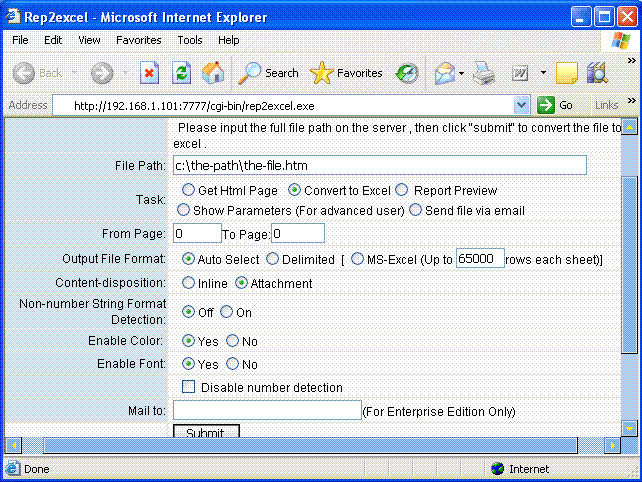
Task: Stop page loading with red X icon
Action: pos(149,73)
